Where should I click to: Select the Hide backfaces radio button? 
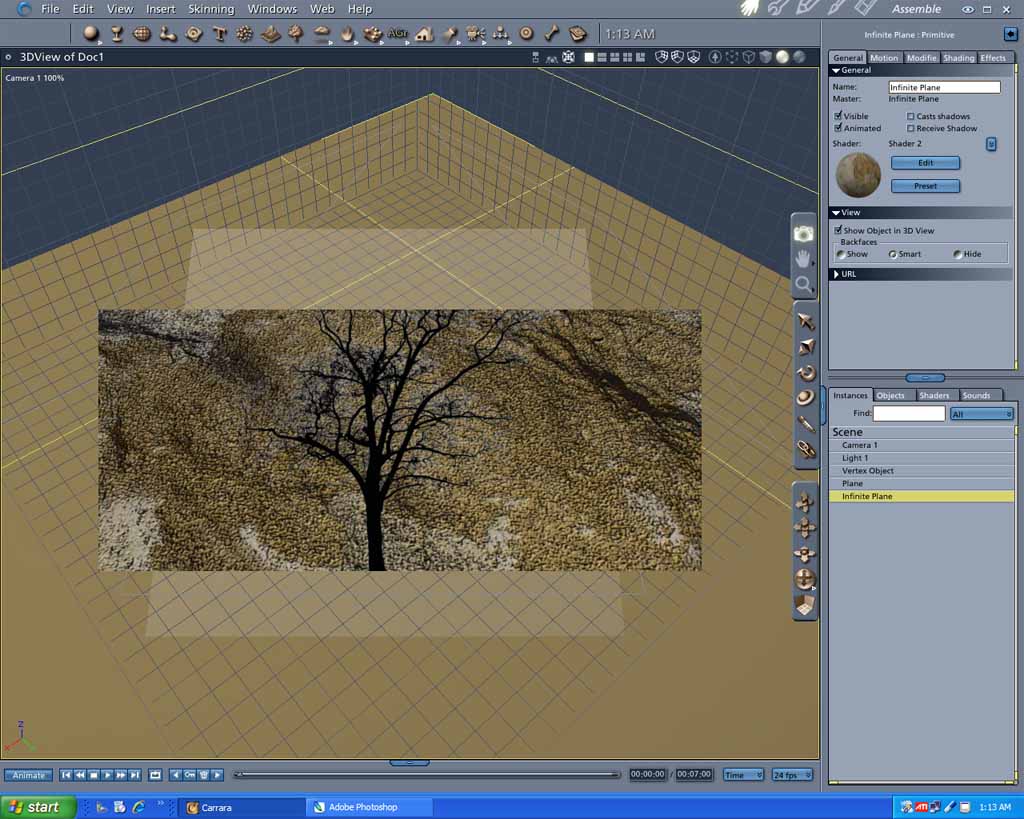957,254
